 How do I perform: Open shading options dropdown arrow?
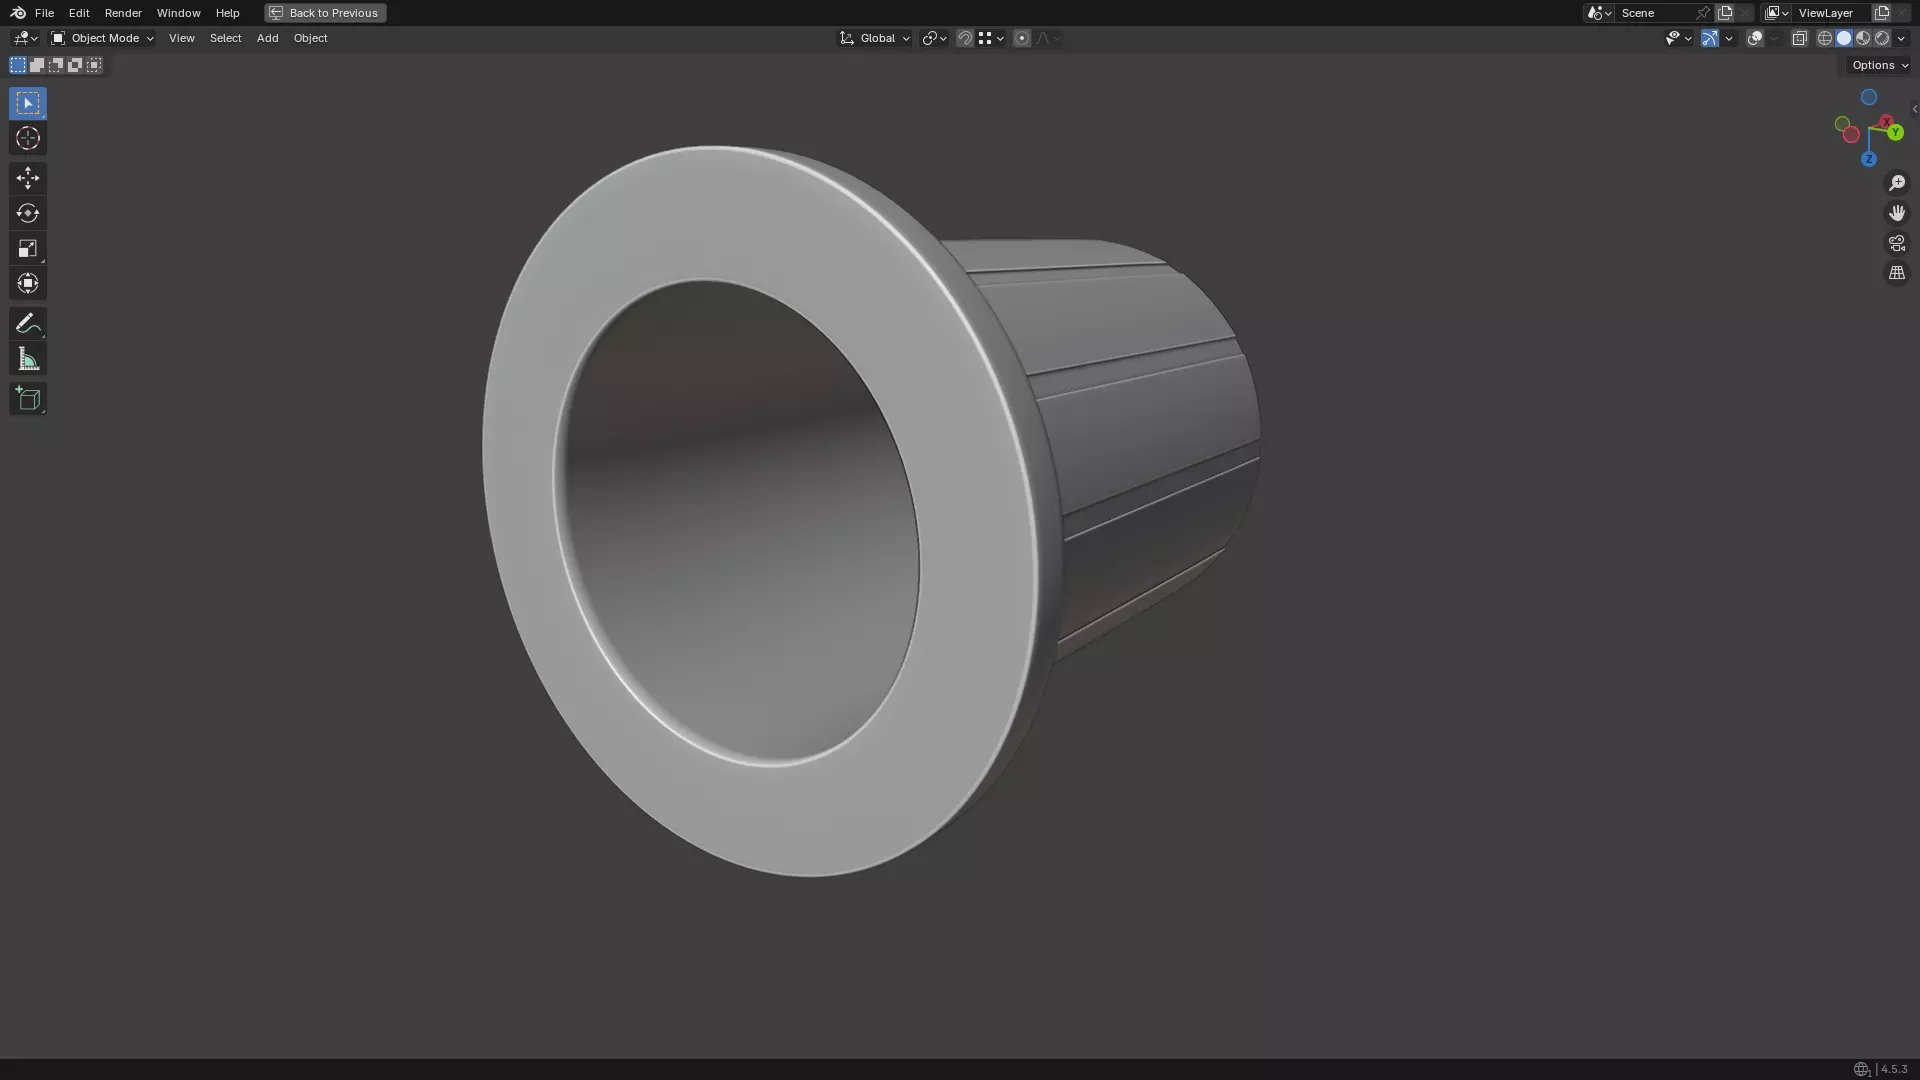(x=1901, y=38)
